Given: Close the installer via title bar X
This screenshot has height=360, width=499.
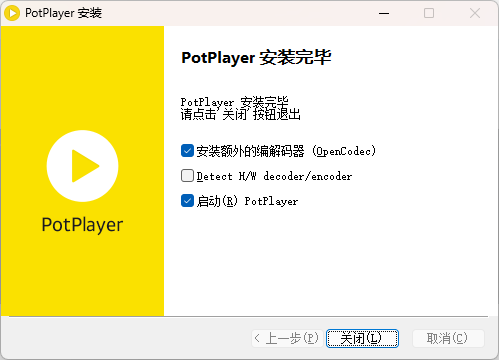Looking at the screenshot, I should tap(475, 13).
